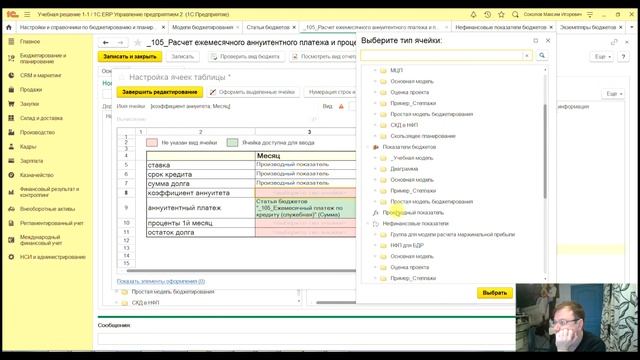This screenshot has width=640, height=360.
Task: Switch to Нефинансовые показатели бюджетов tab
Action: 501,27
